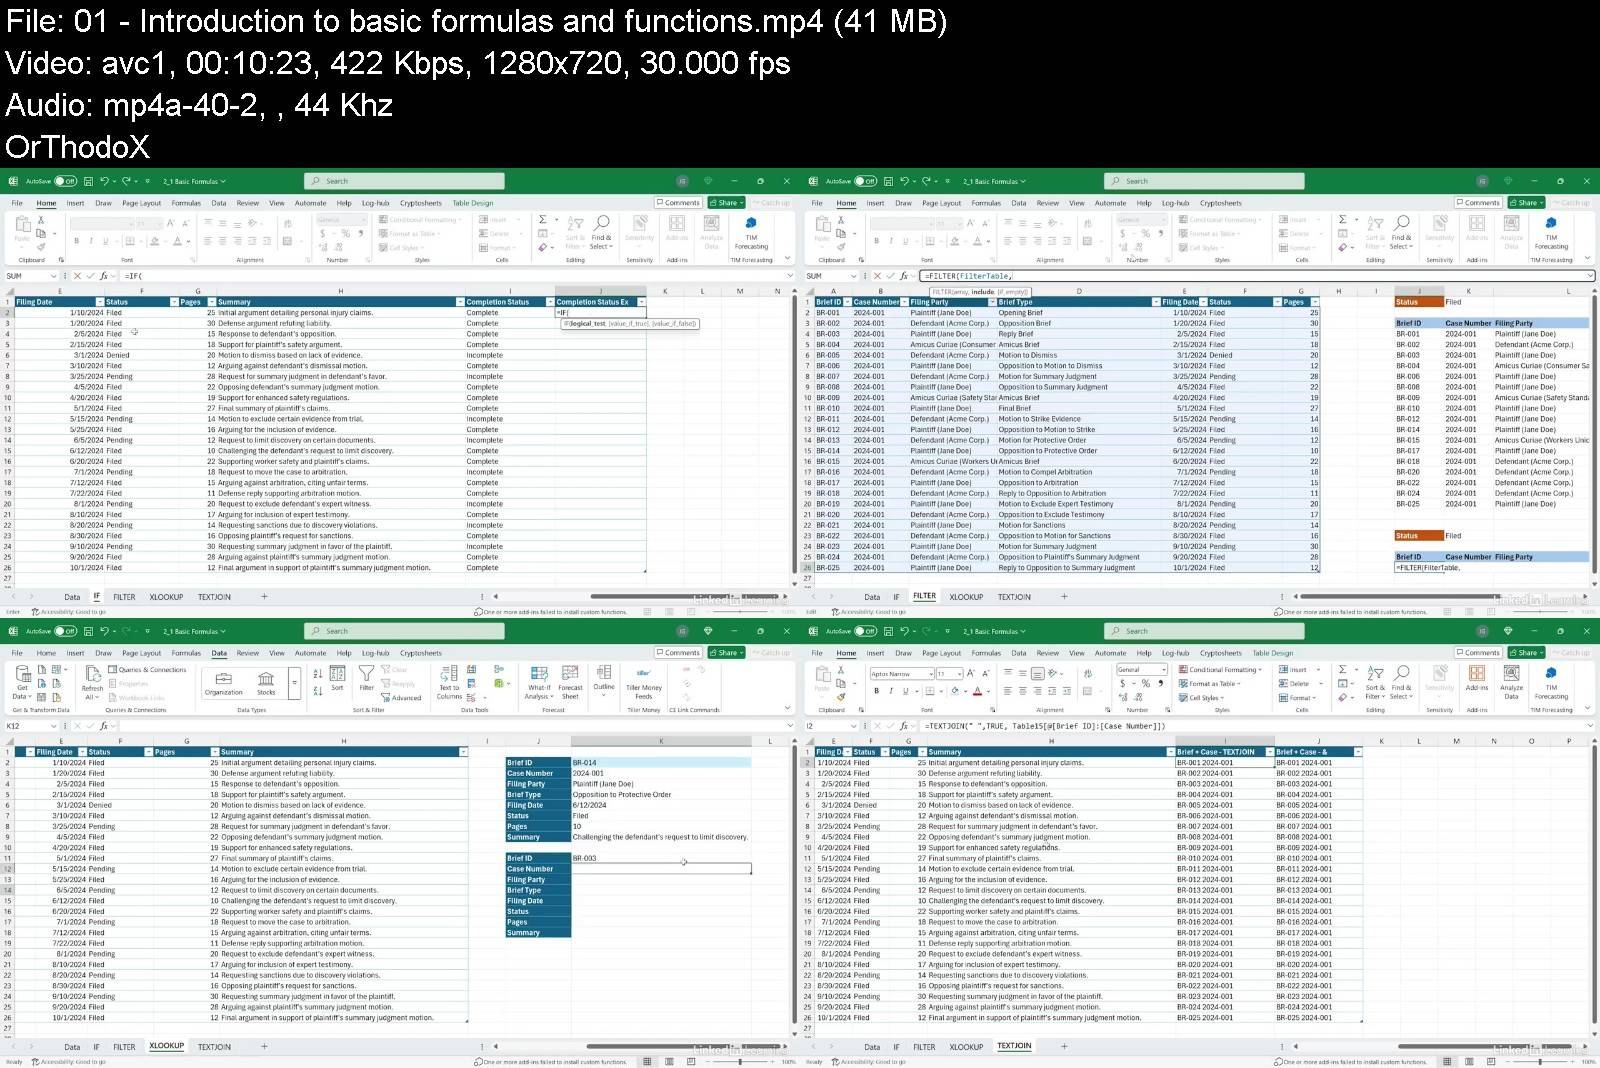Click Text to Columns in bottom-left window
The width and height of the screenshot is (1600, 1068).
tap(449, 682)
